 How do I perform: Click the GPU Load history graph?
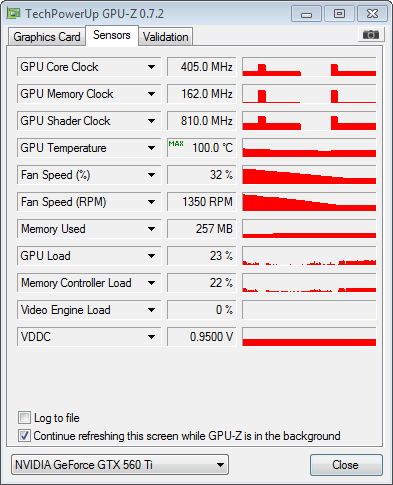pyautogui.click(x=309, y=256)
